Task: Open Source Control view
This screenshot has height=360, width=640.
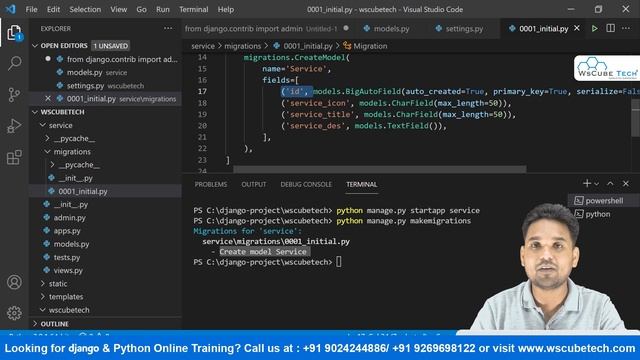Action: click(x=14, y=95)
